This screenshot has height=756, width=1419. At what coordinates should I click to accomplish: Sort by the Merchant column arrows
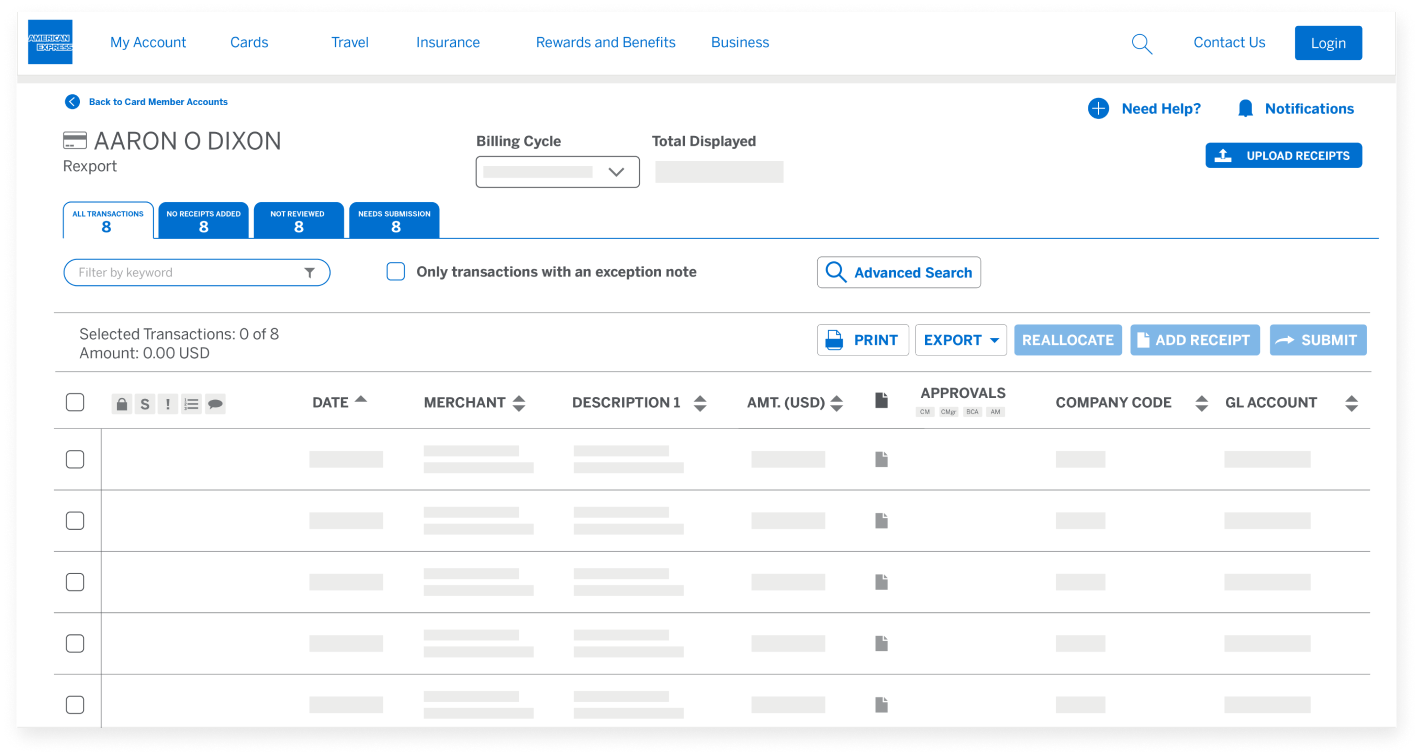click(x=518, y=403)
